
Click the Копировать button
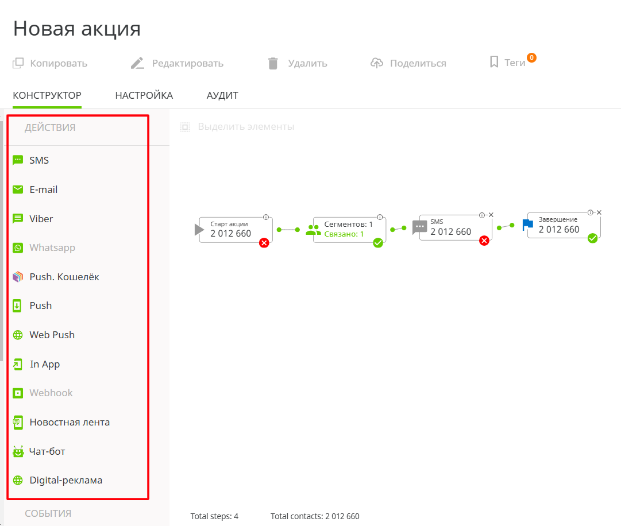pyautogui.click(x=50, y=63)
